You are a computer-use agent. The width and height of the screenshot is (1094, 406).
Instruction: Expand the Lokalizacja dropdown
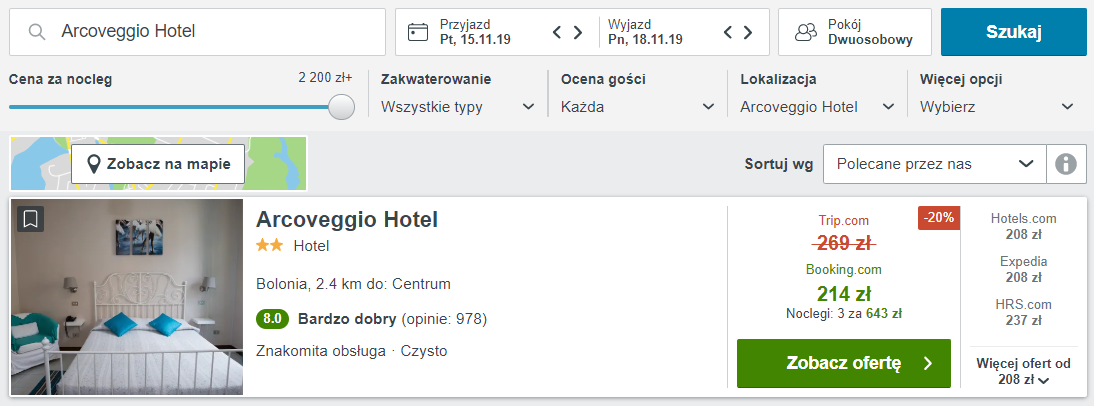pyautogui.click(x=818, y=107)
